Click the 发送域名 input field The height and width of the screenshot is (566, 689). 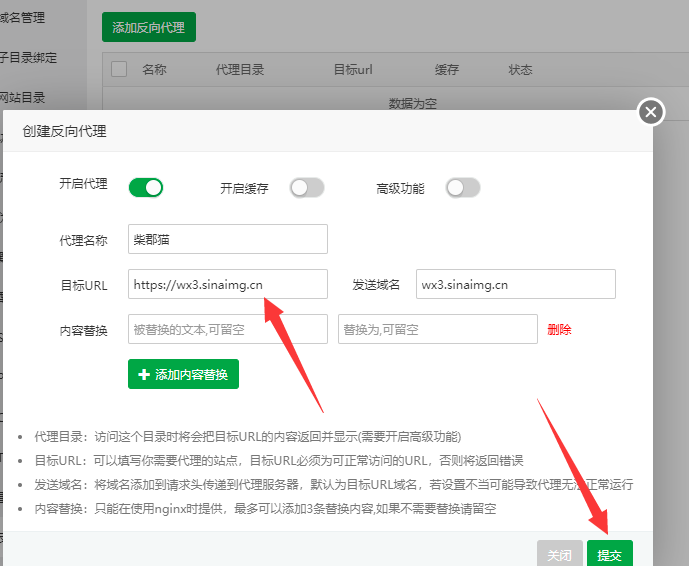515,284
